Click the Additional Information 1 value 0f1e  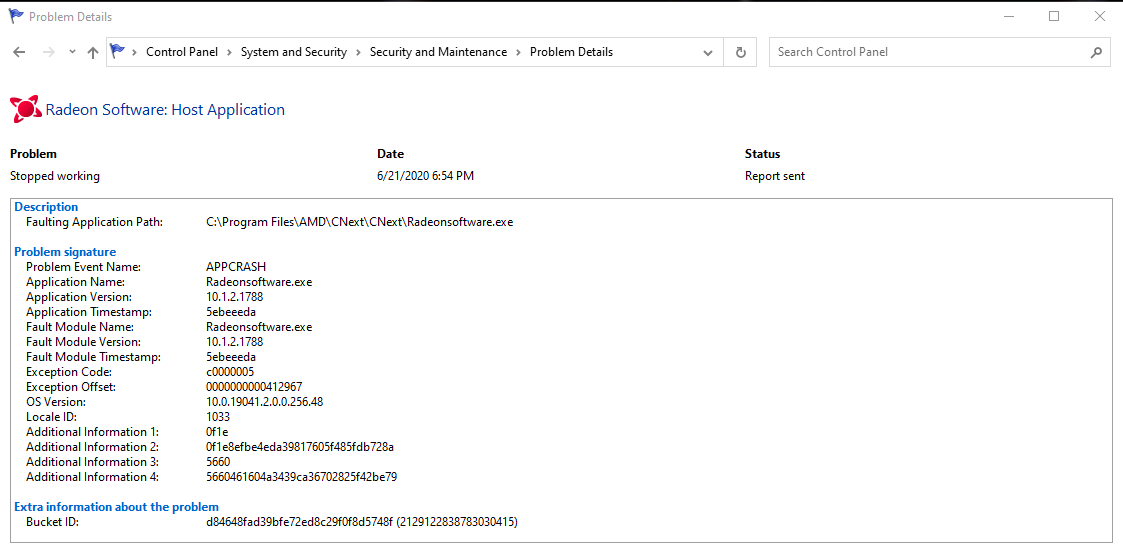[217, 432]
